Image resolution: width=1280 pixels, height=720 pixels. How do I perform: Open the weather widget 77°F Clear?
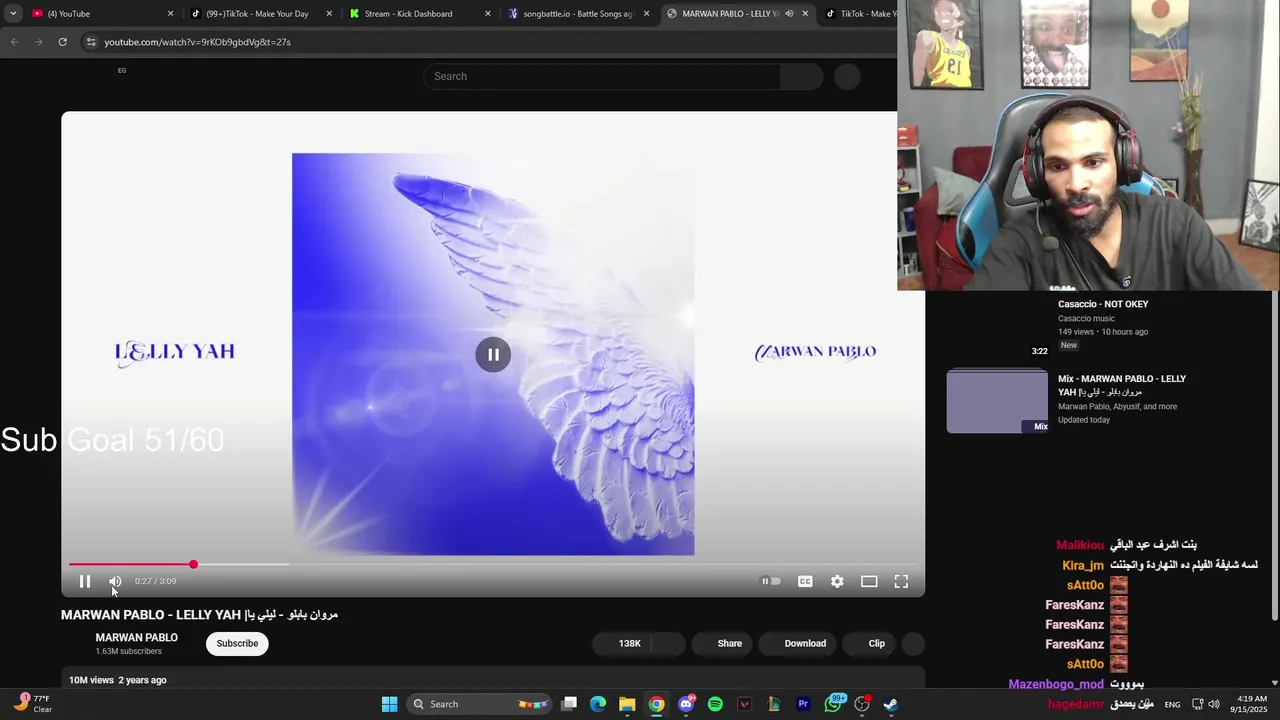(33, 703)
